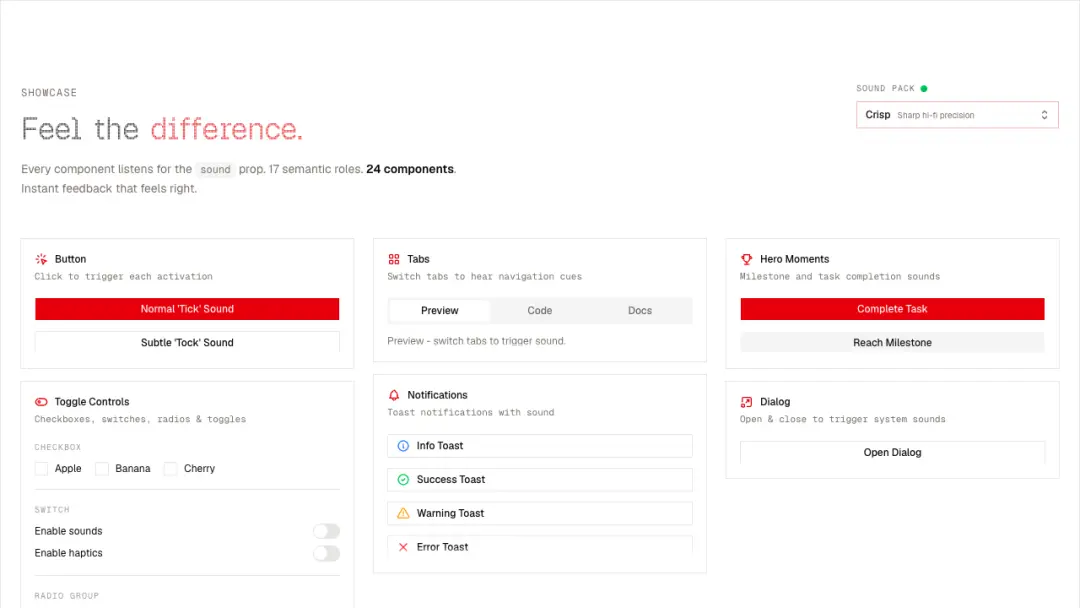This screenshot has height=608, width=1080.
Task: Switch to the Docs tab
Action: pyautogui.click(x=640, y=311)
